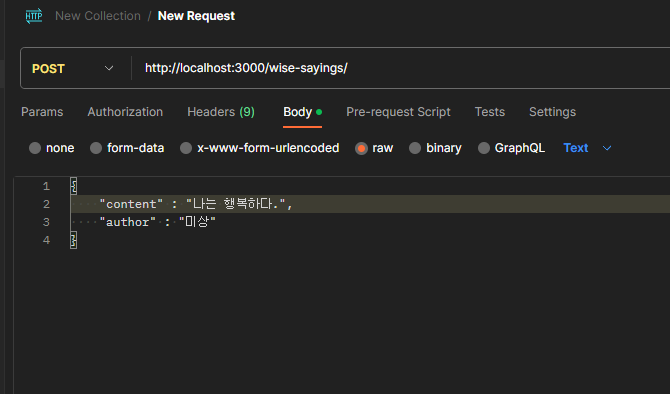This screenshot has width=670, height=394.
Task: Switch to the Tests tab
Action: tap(490, 112)
